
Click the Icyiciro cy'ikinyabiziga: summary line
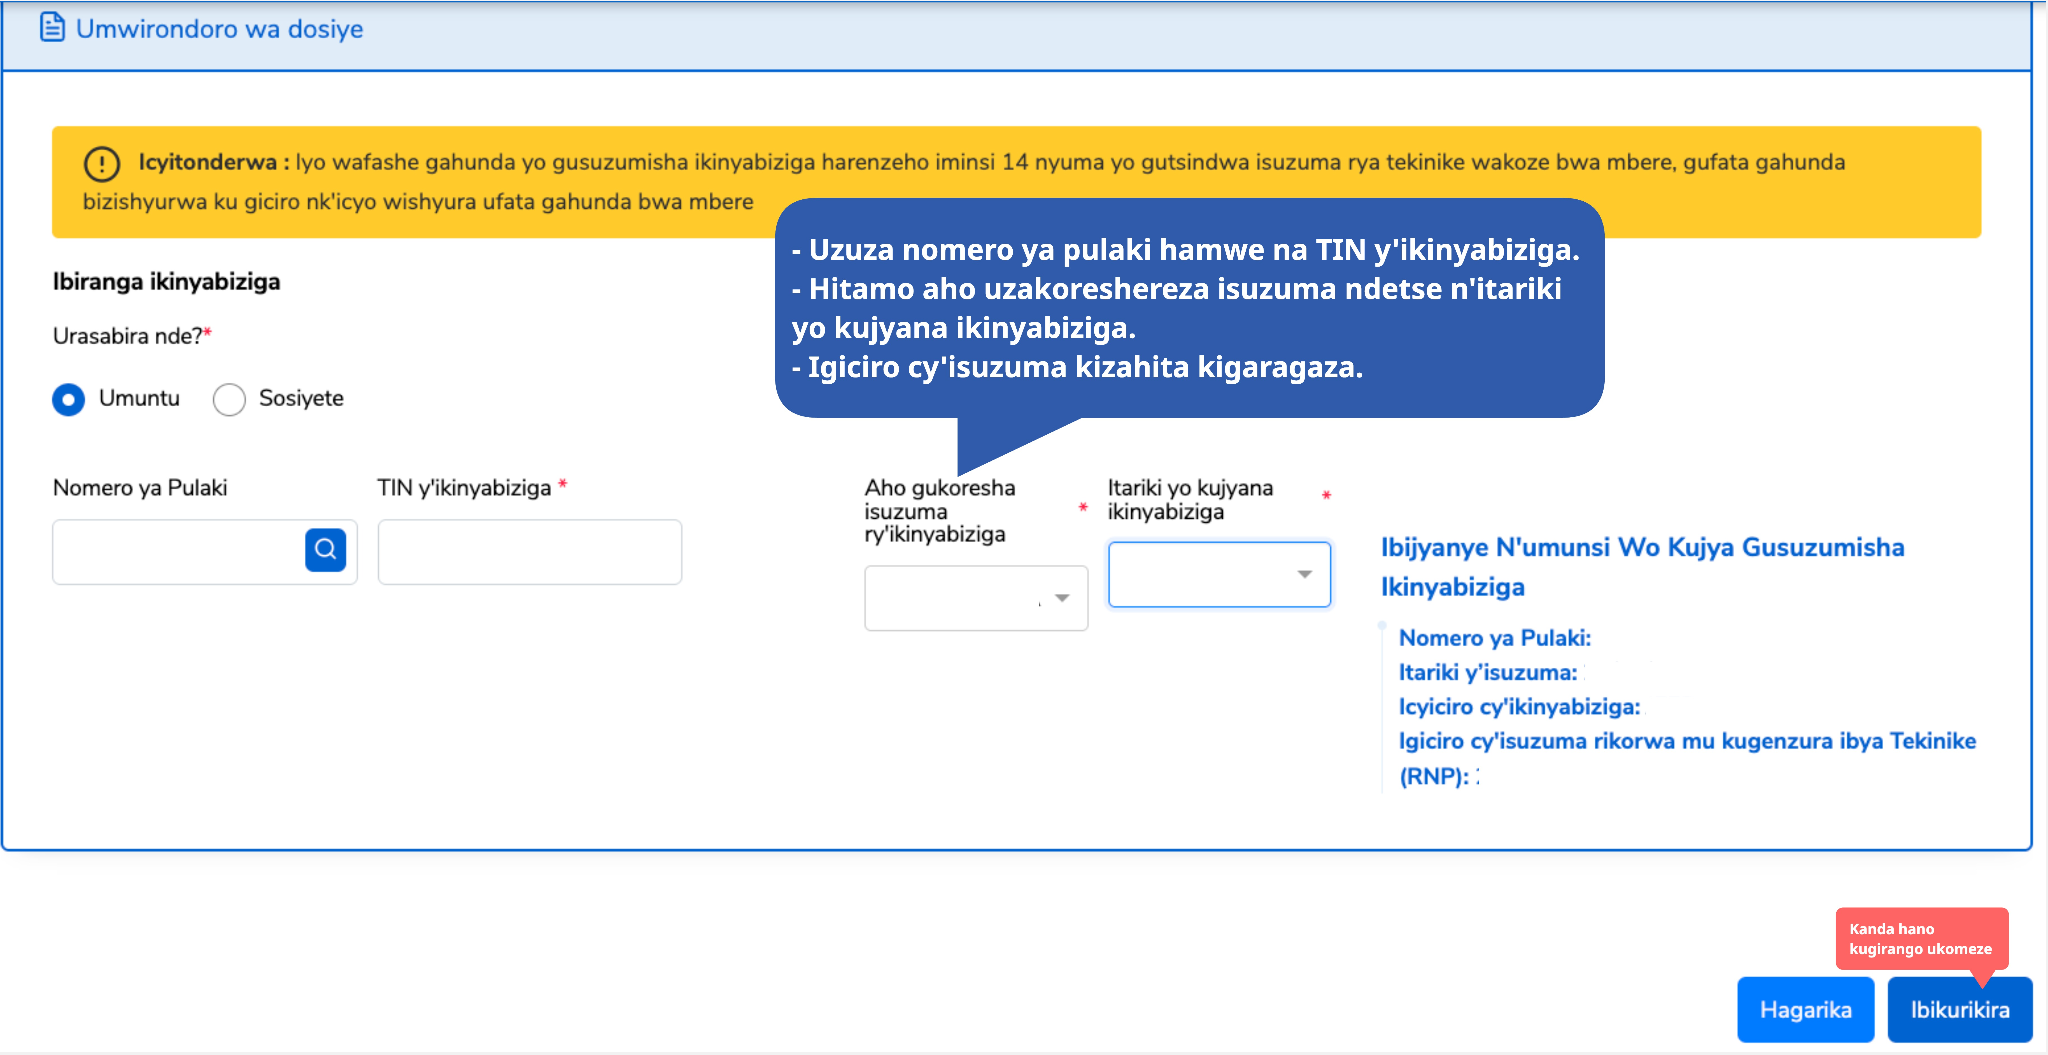pyautogui.click(x=1520, y=707)
